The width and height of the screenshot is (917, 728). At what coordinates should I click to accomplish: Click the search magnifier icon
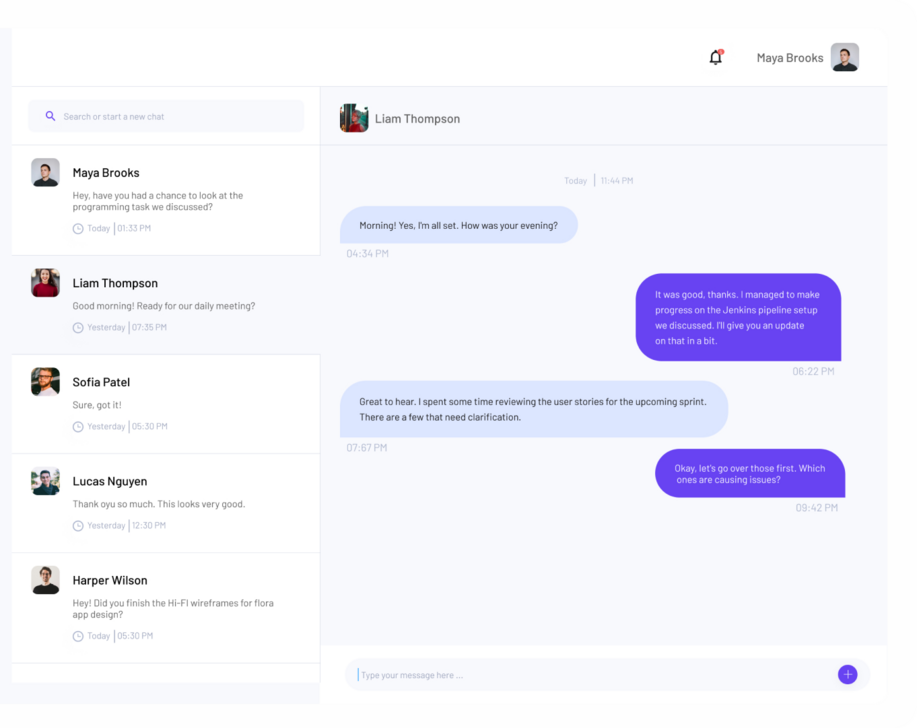50,116
